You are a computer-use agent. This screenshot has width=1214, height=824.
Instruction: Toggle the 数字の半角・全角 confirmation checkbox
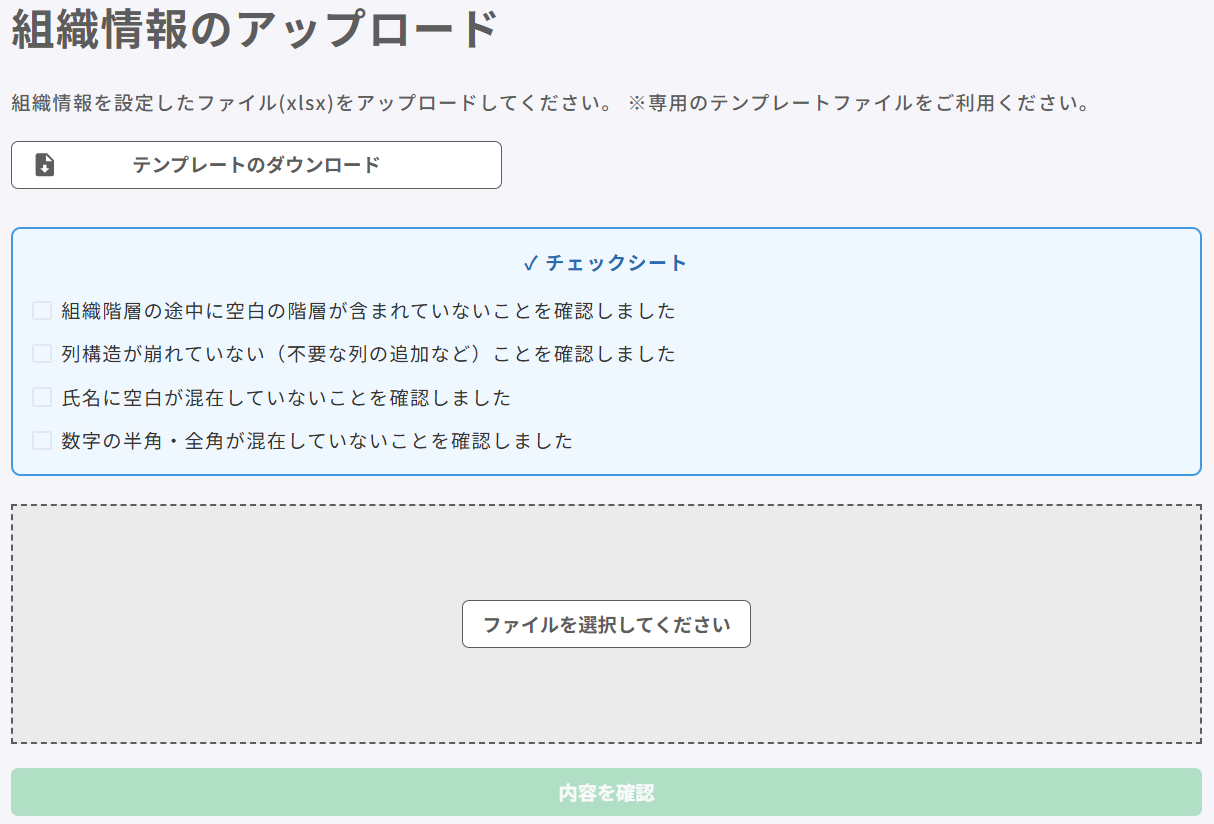(x=42, y=441)
